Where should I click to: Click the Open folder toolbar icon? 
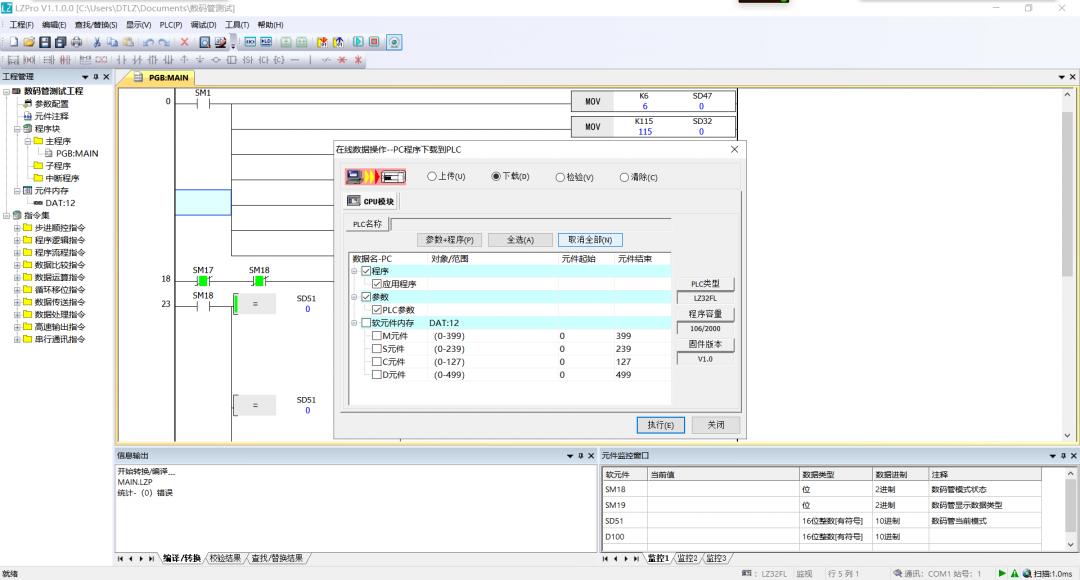coord(29,42)
